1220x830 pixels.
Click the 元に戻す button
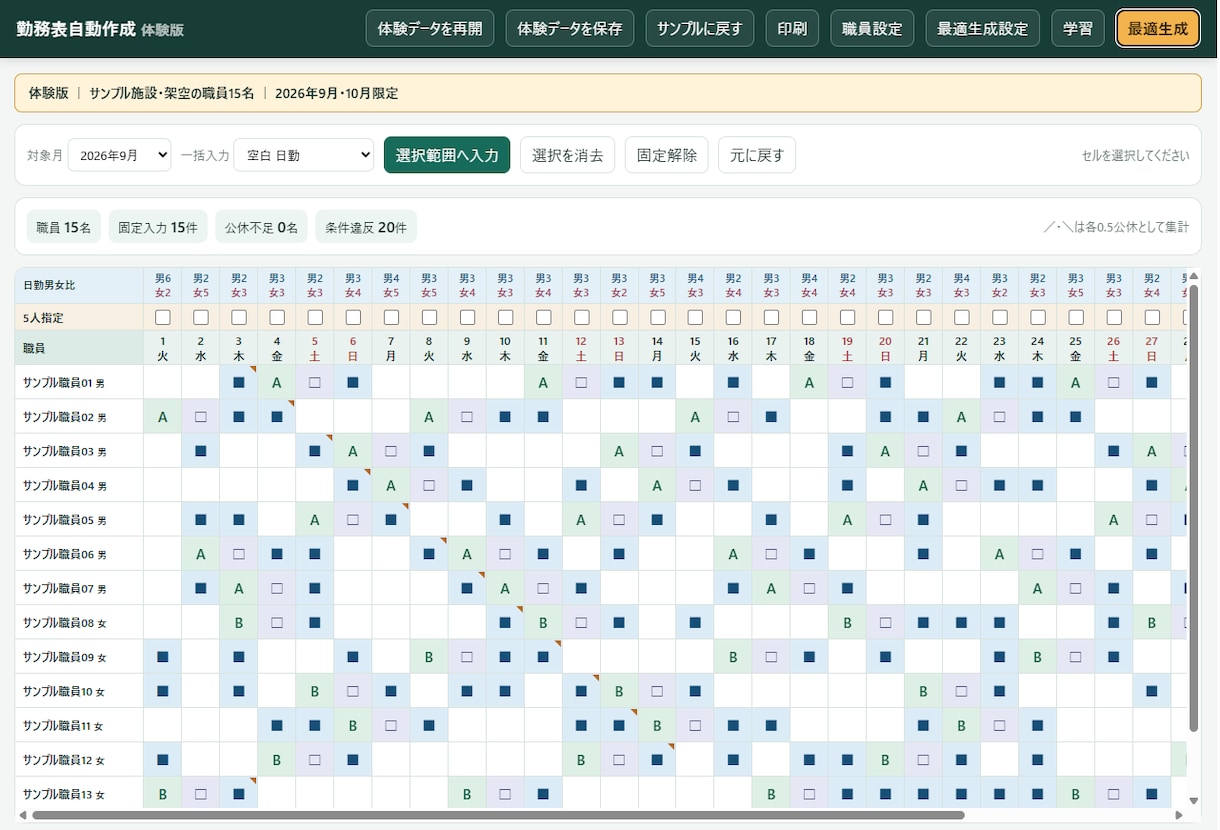coord(757,155)
